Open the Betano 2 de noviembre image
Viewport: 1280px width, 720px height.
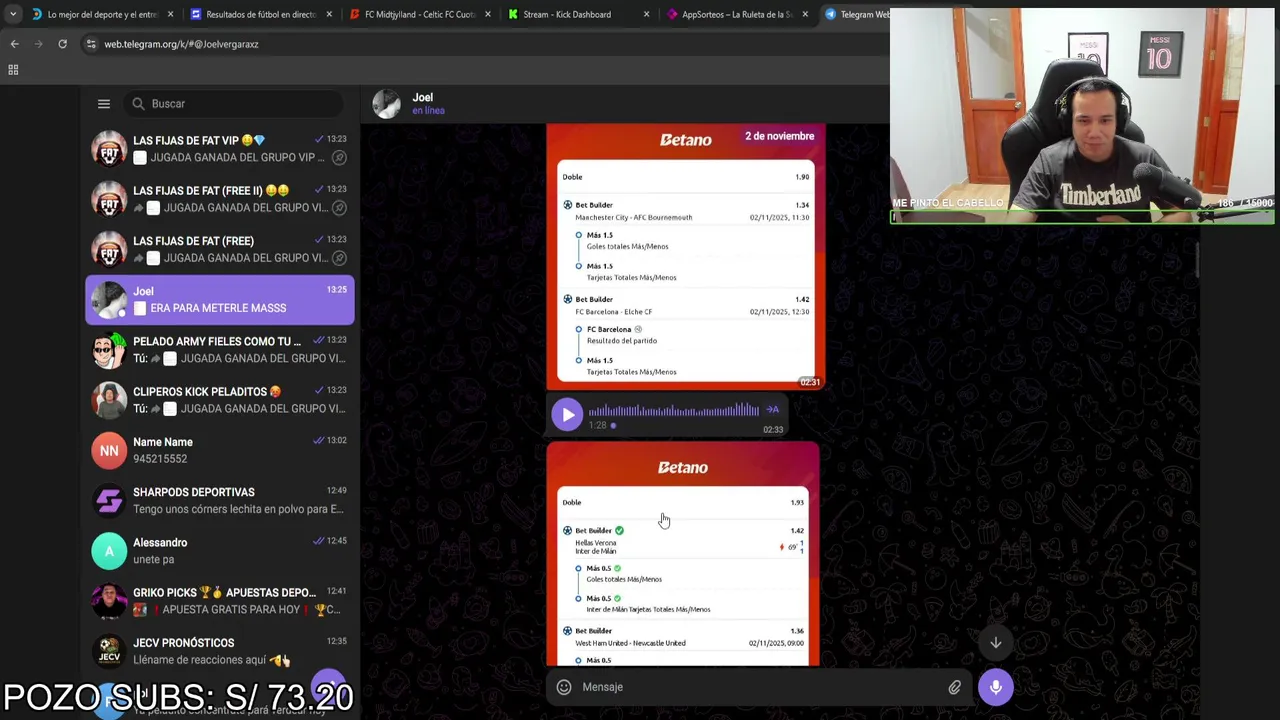(685, 258)
